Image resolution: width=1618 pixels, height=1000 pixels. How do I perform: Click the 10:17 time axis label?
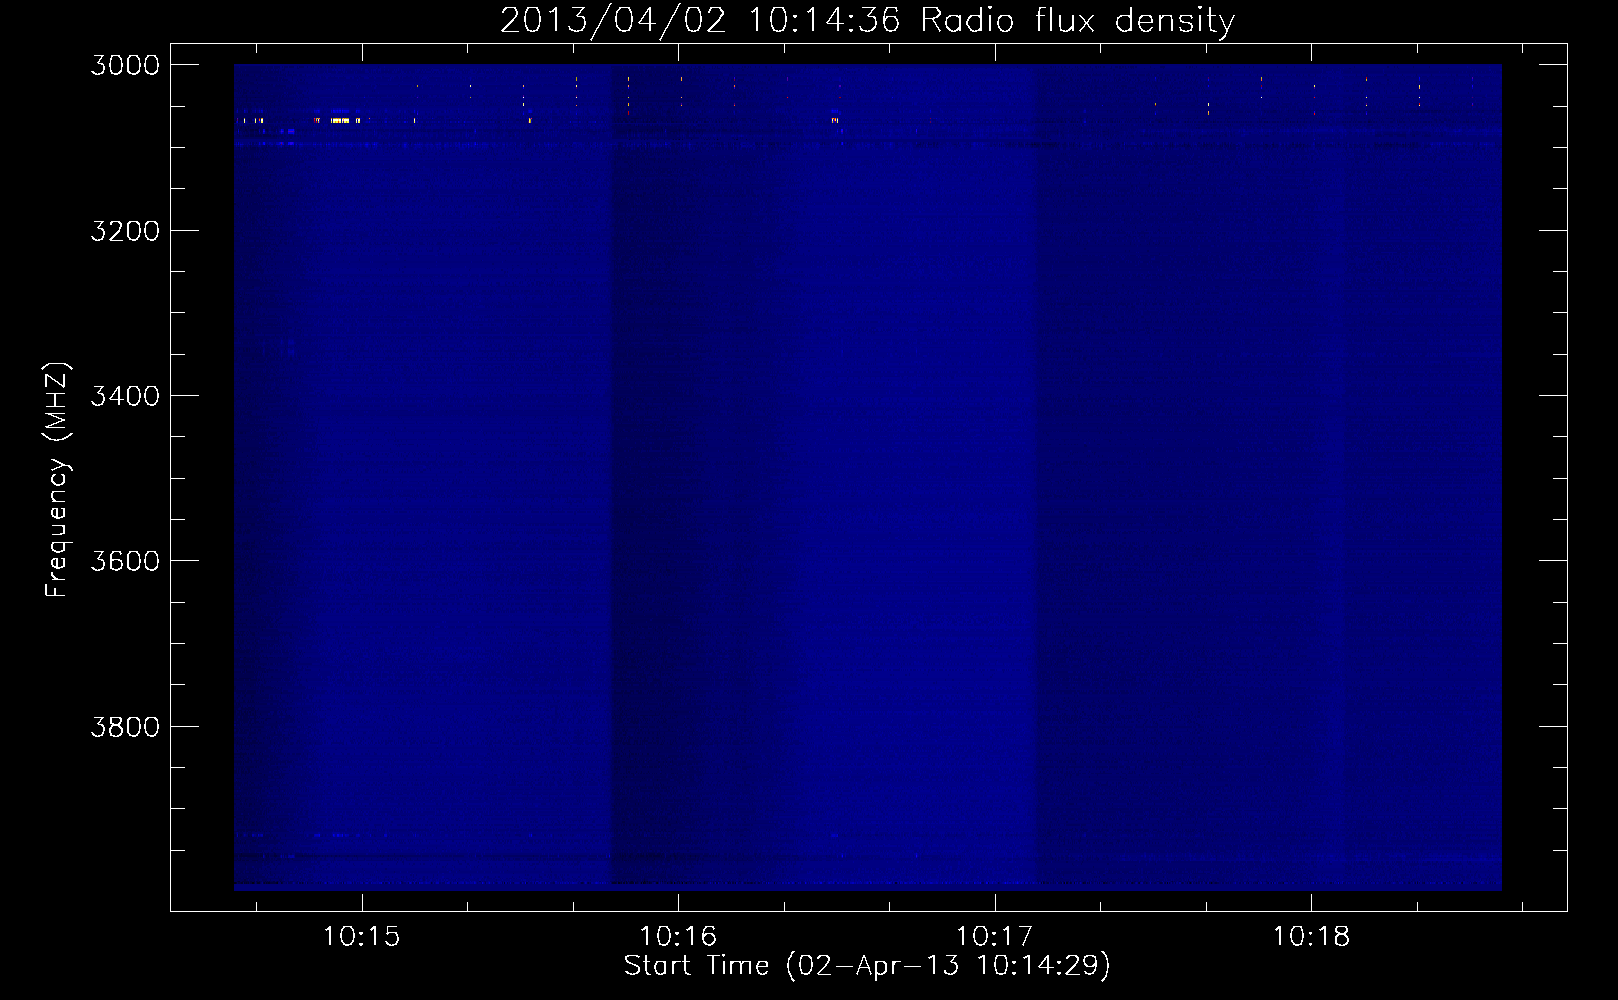coord(994,937)
